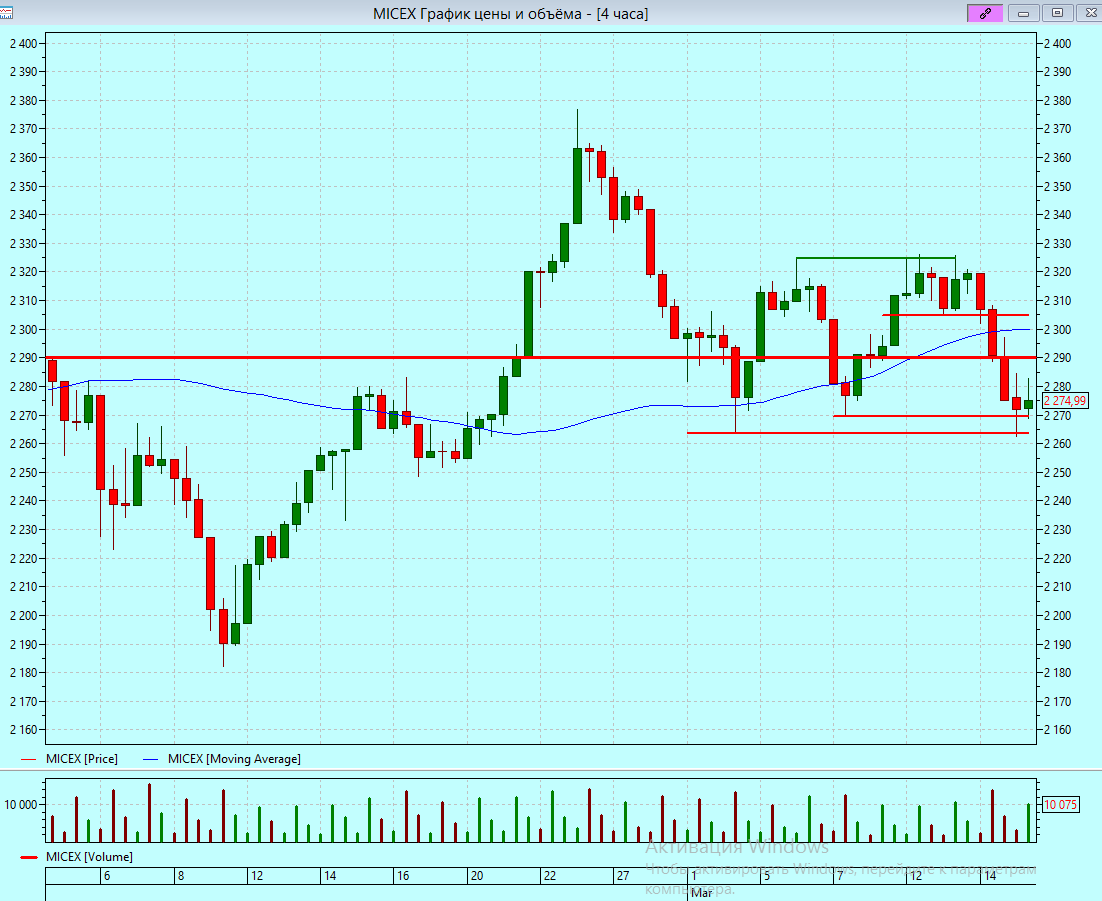Viewport: 1102px width, 901px height.
Task: Click date label 5 on time axis
Action: coord(767,876)
